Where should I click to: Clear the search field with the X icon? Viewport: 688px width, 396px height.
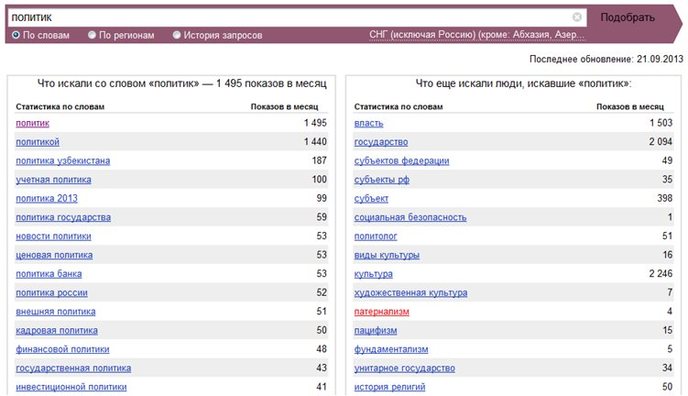(x=577, y=17)
